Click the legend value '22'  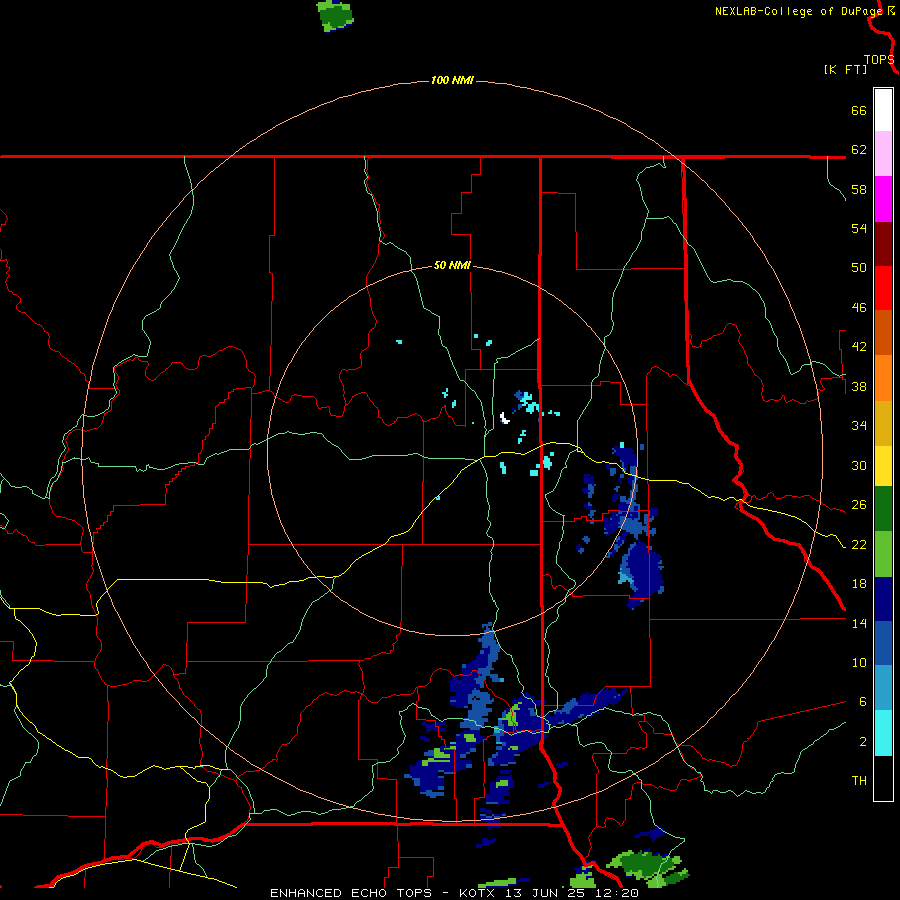pyautogui.click(x=859, y=544)
